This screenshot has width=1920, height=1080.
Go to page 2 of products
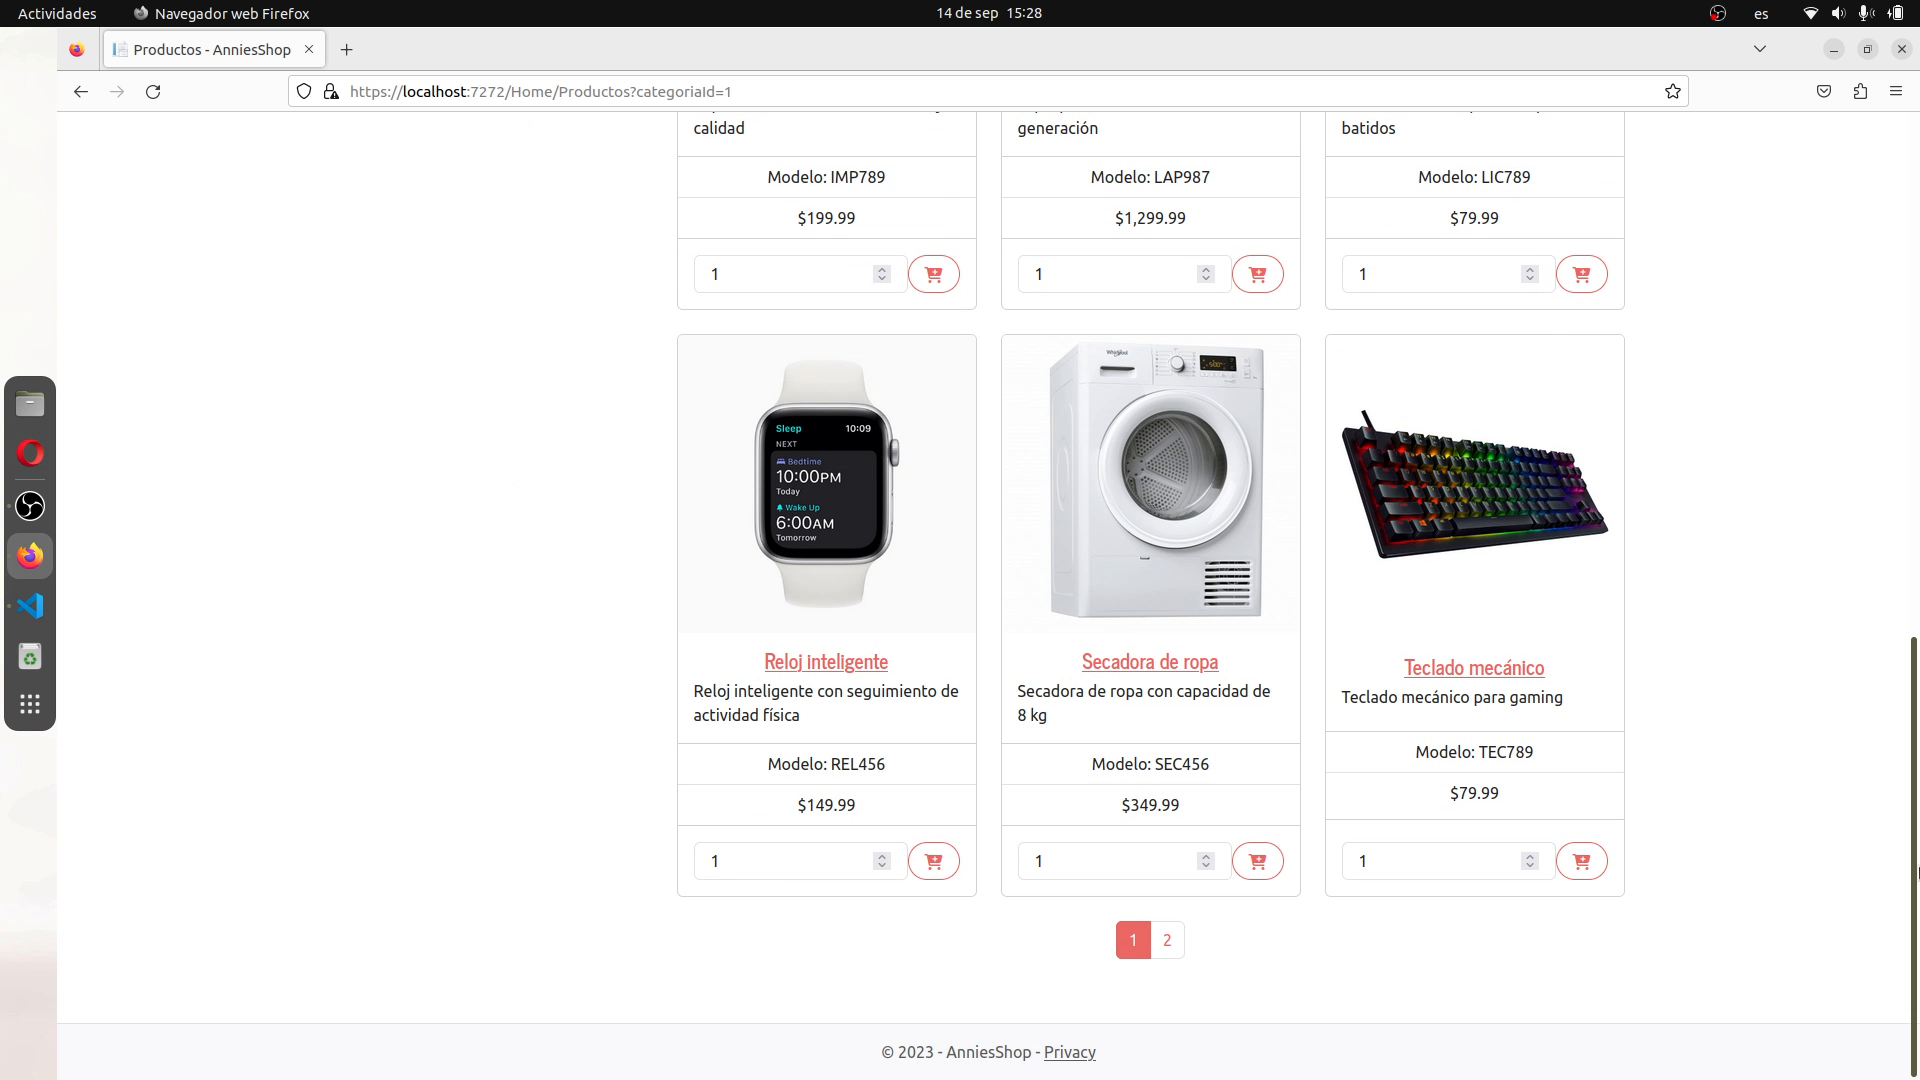click(1167, 940)
